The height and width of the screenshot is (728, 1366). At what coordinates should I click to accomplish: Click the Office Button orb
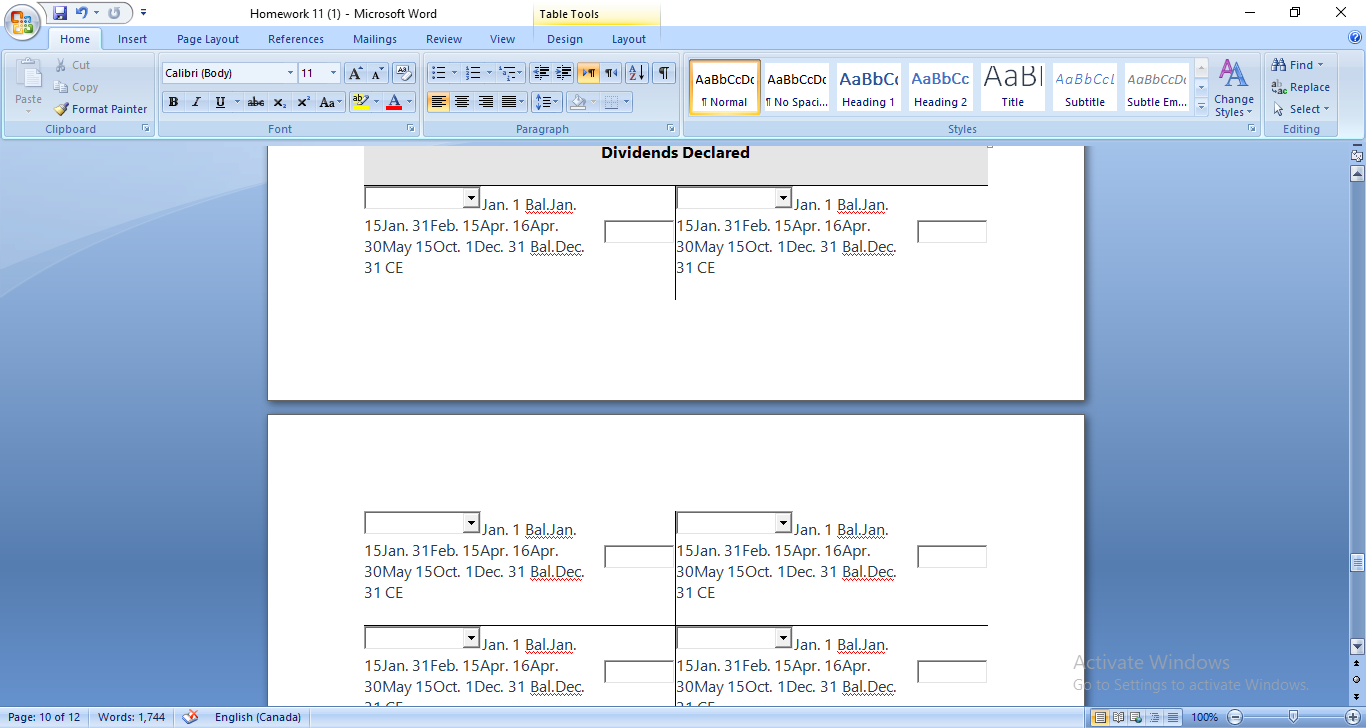click(22, 20)
